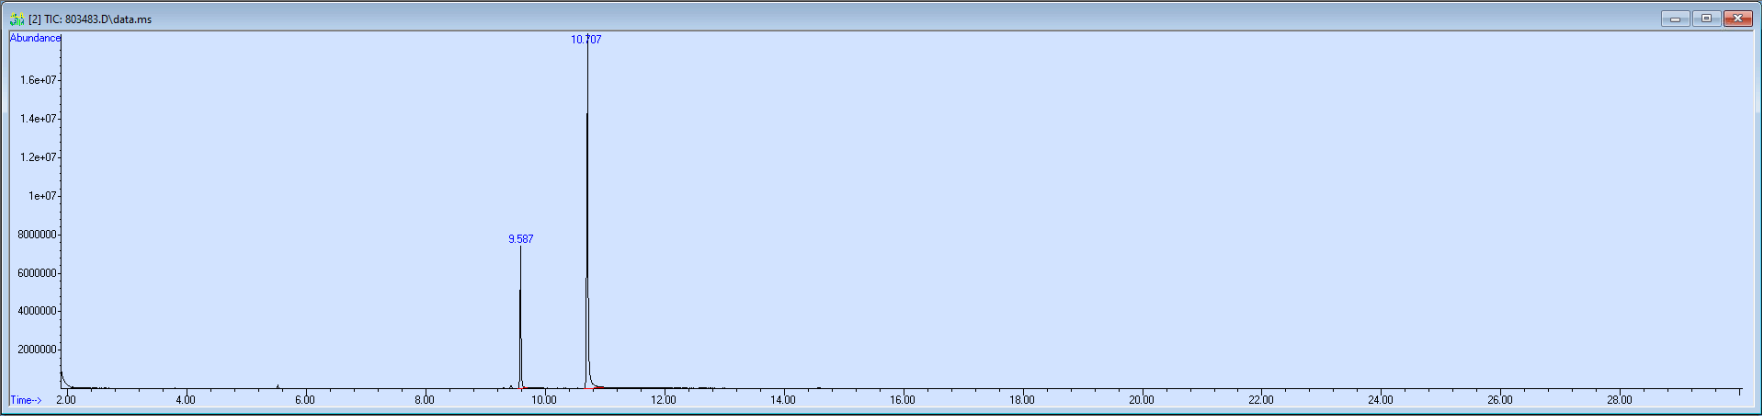Click the 1.2e+07 abundance tick label
This screenshot has width=1762, height=416.
38,157
